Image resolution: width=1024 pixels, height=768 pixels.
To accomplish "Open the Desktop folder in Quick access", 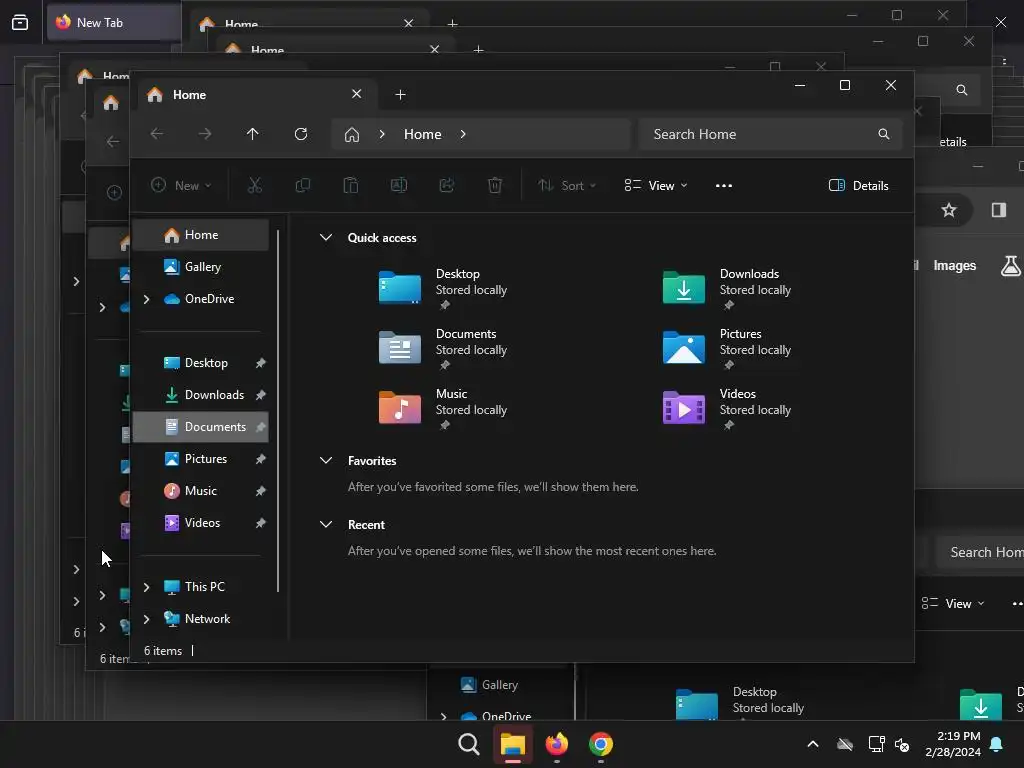I will tap(442, 288).
